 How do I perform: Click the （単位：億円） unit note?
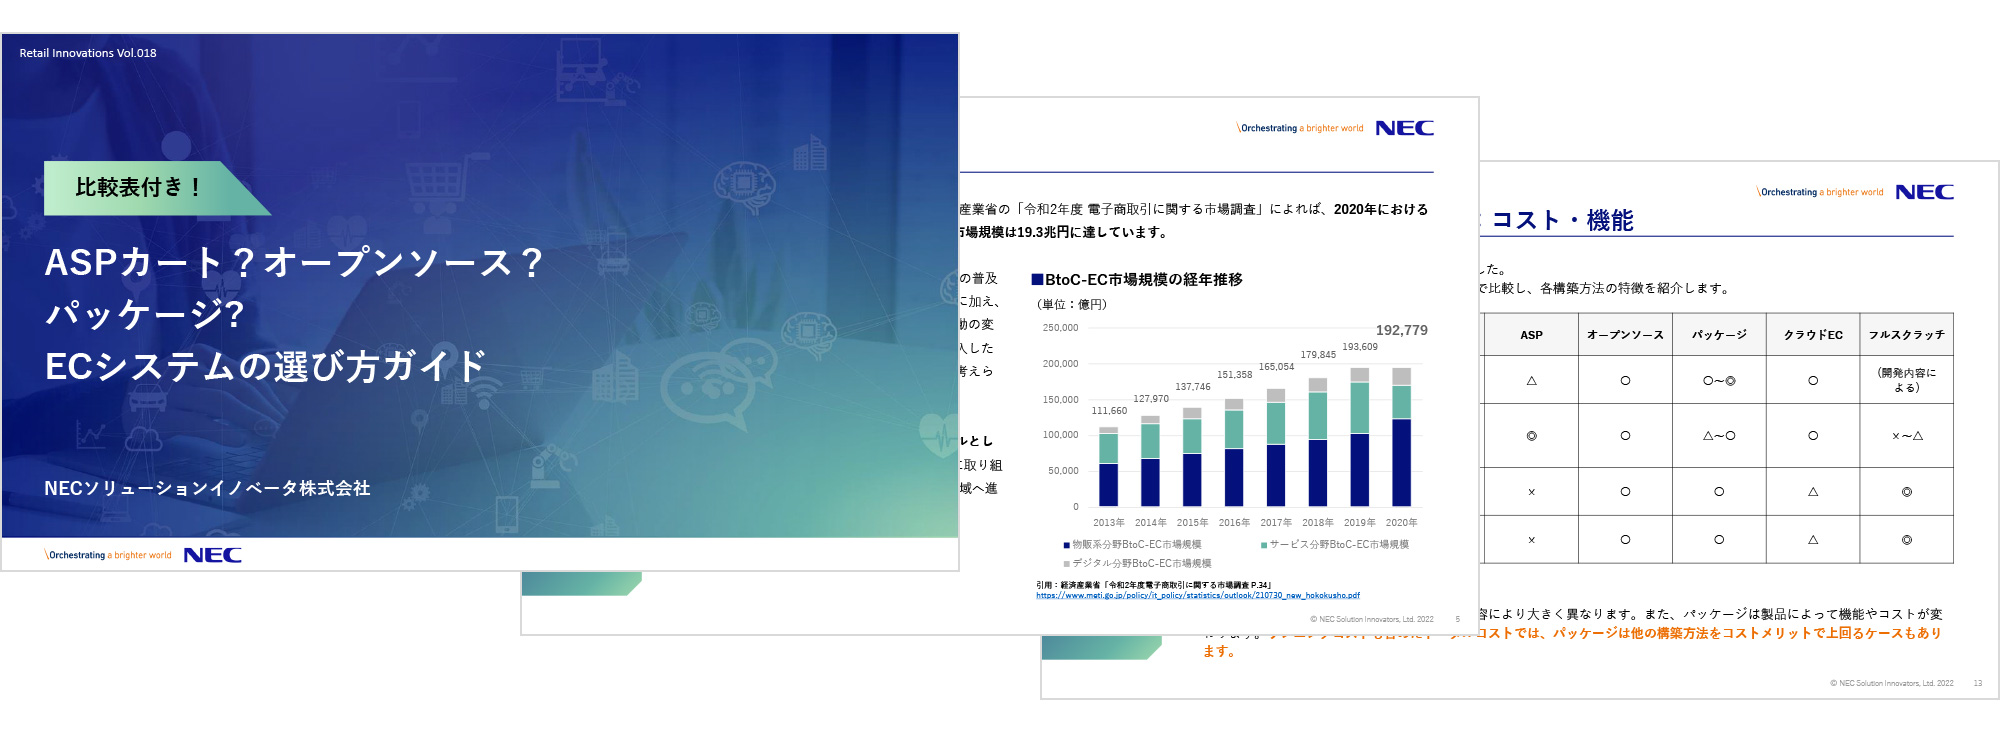coord(1071,304)
